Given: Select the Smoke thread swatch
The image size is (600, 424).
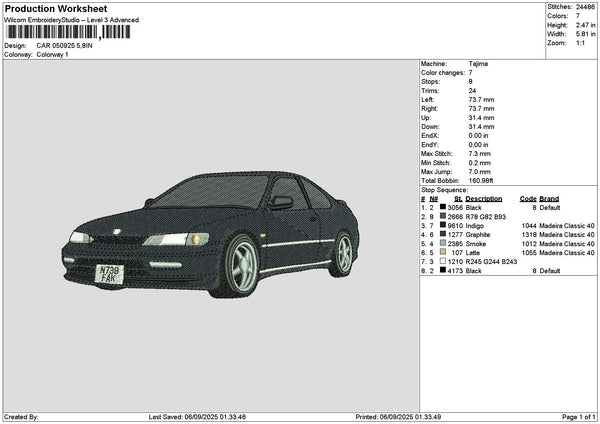Looking at the screenshot, I should (443, 243).
